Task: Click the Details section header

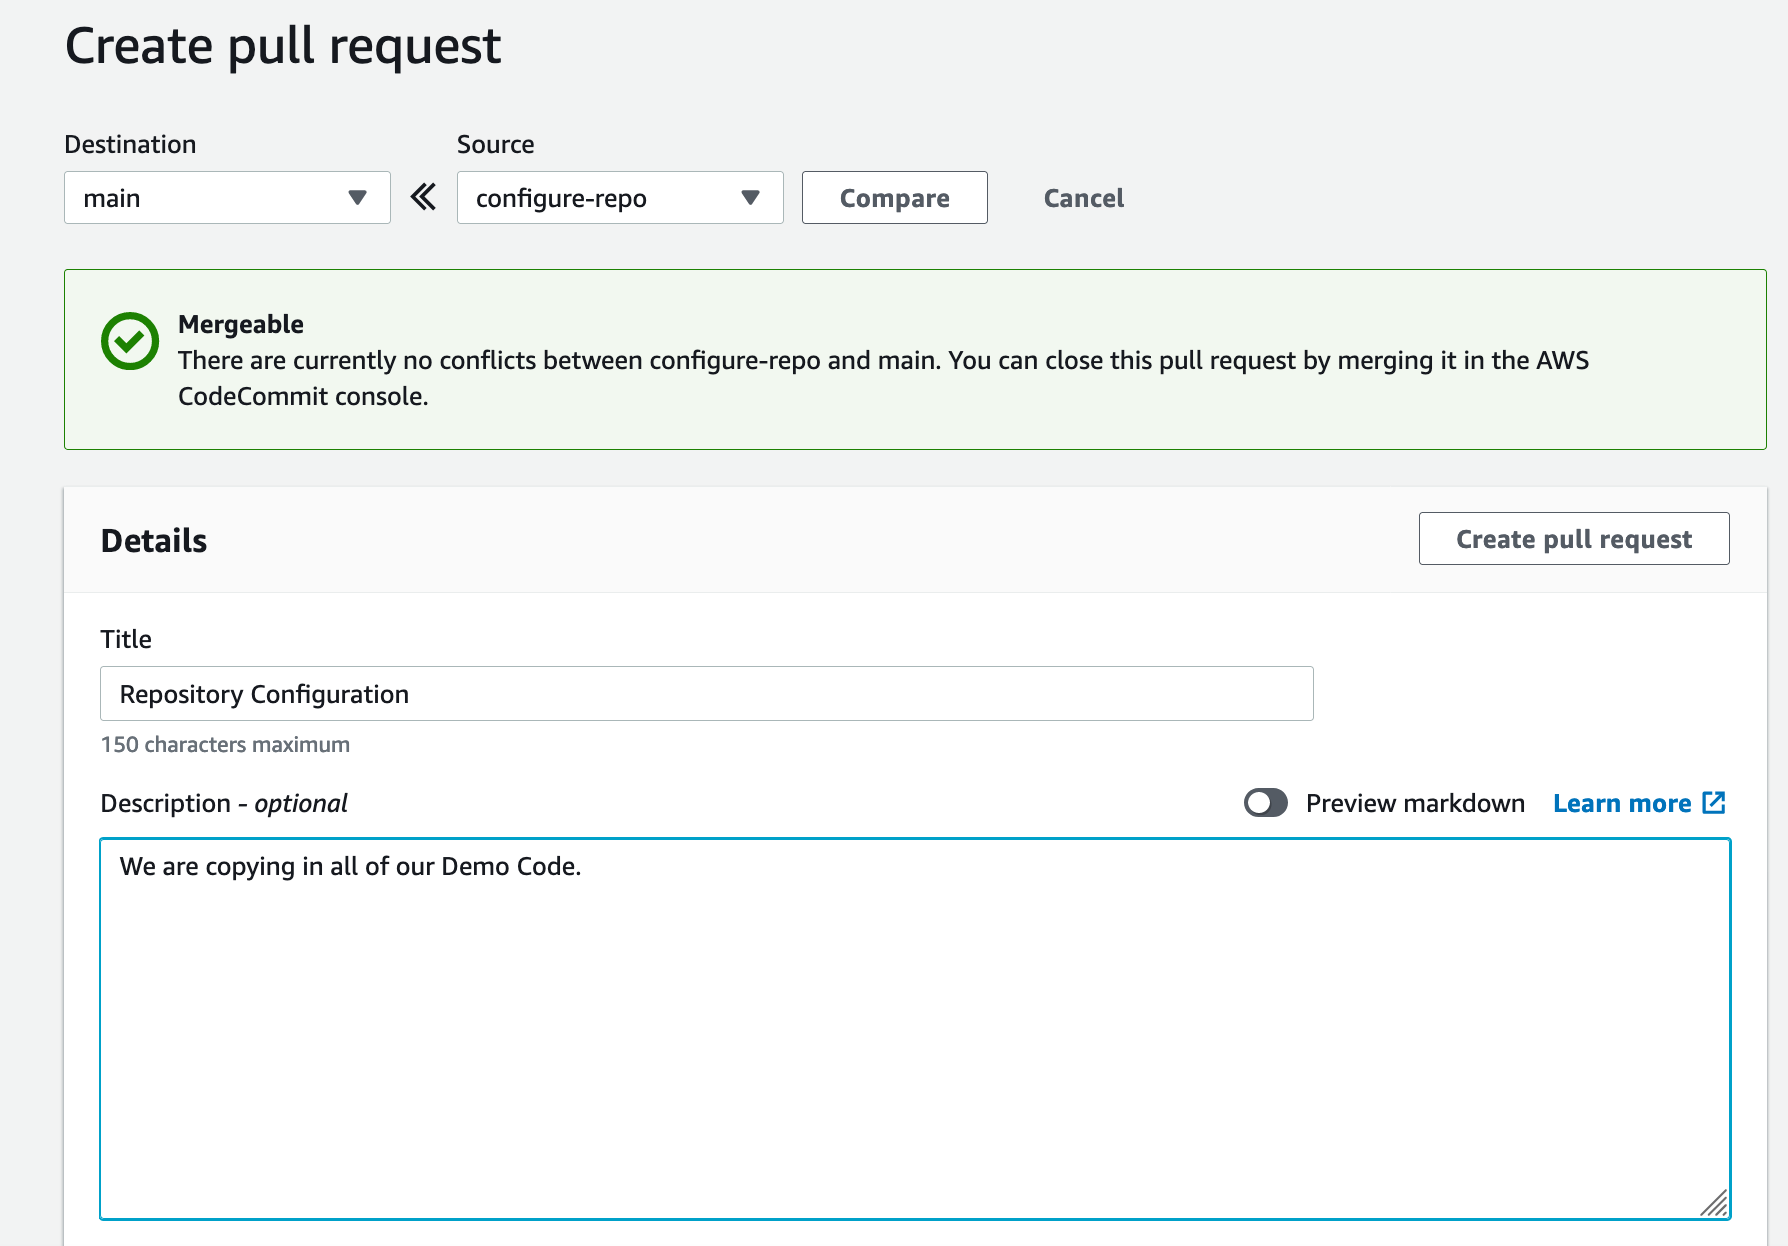Action: point(153,540)
